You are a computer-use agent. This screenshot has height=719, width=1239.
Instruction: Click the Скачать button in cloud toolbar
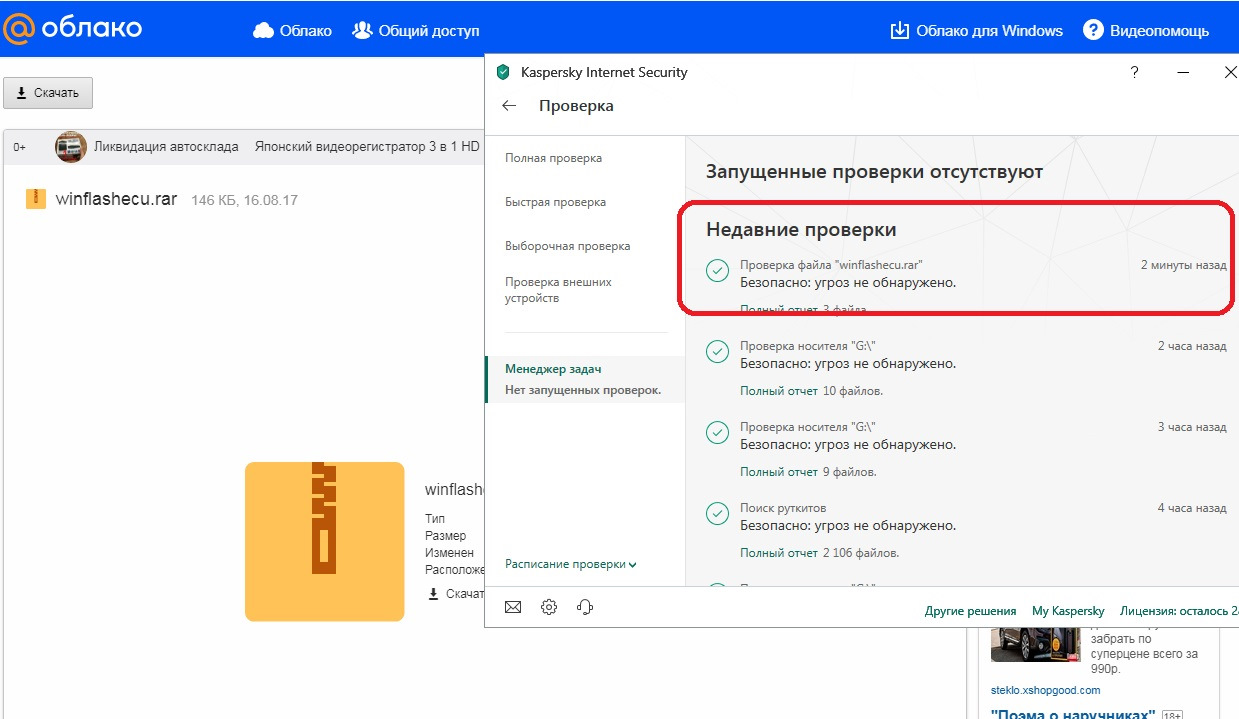(x=48, y=93)
